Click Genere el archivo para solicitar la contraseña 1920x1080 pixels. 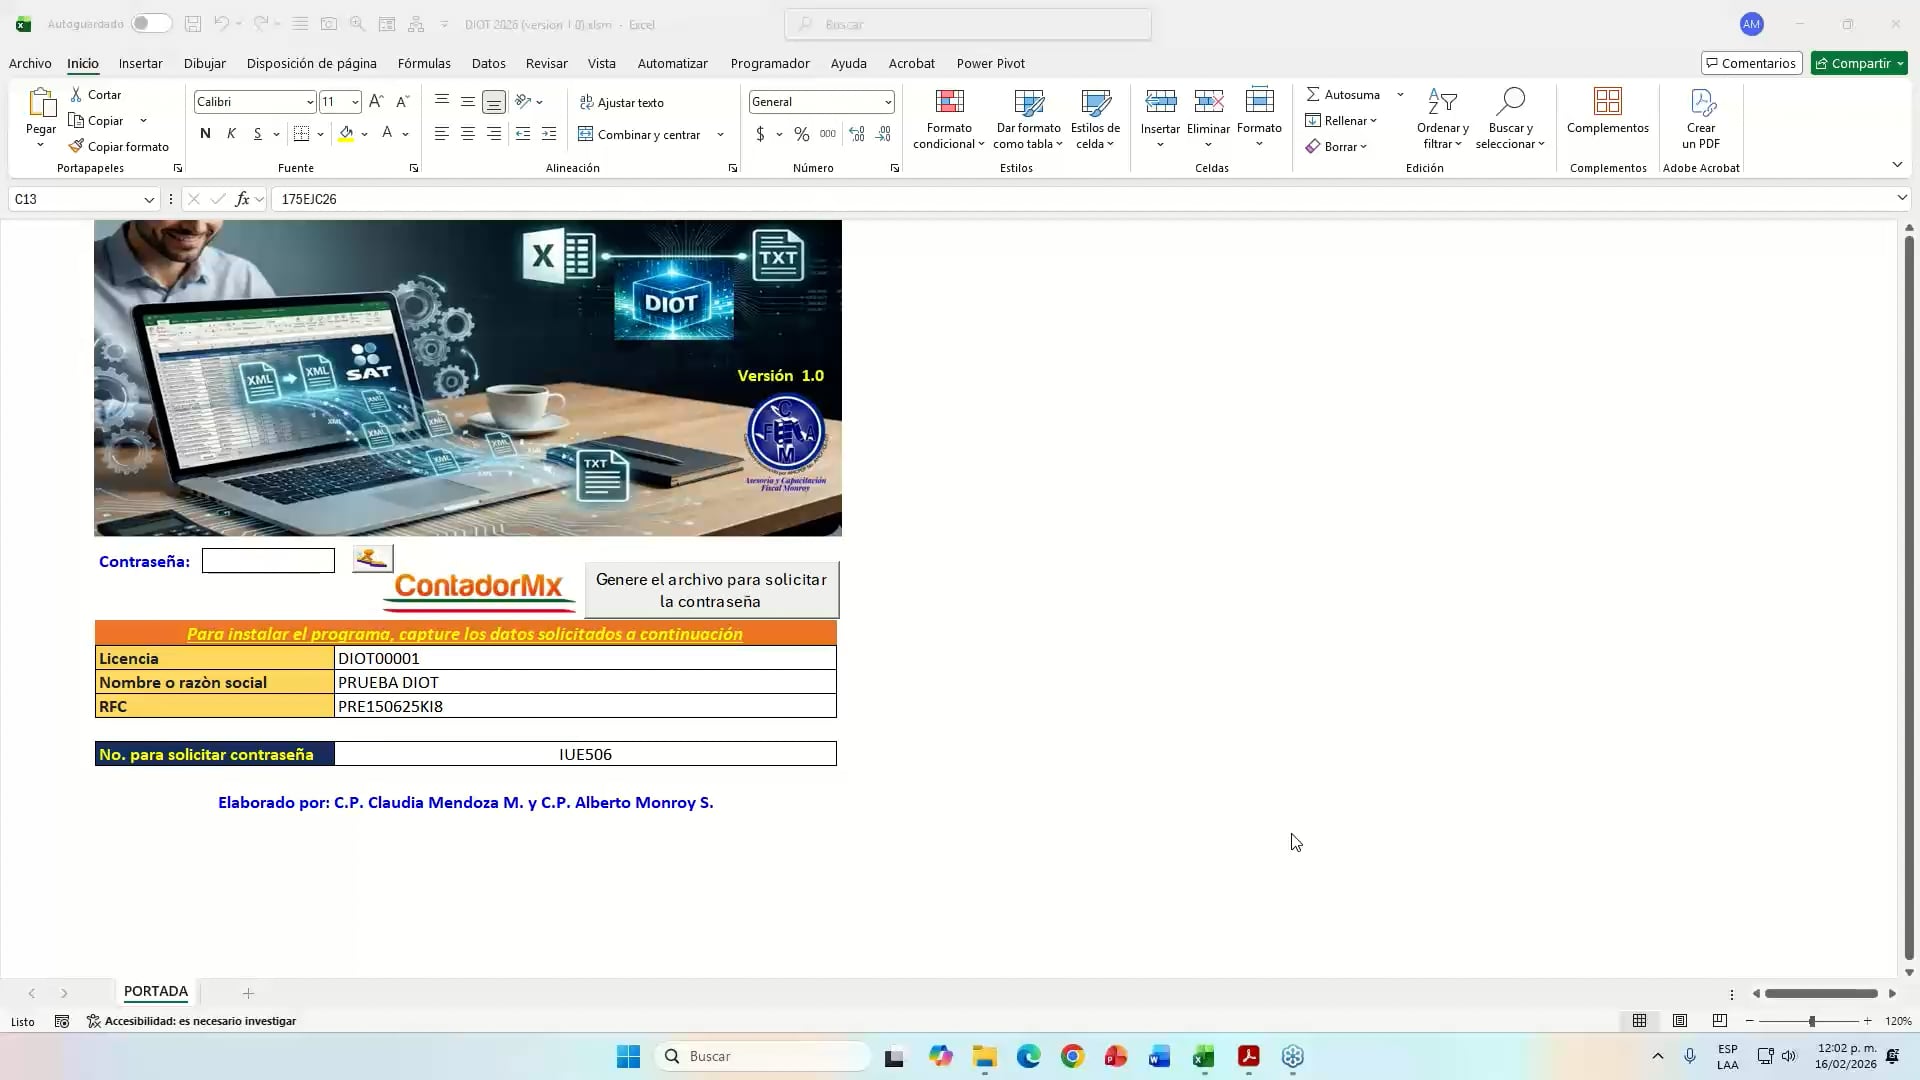click(x=711, y=590)
